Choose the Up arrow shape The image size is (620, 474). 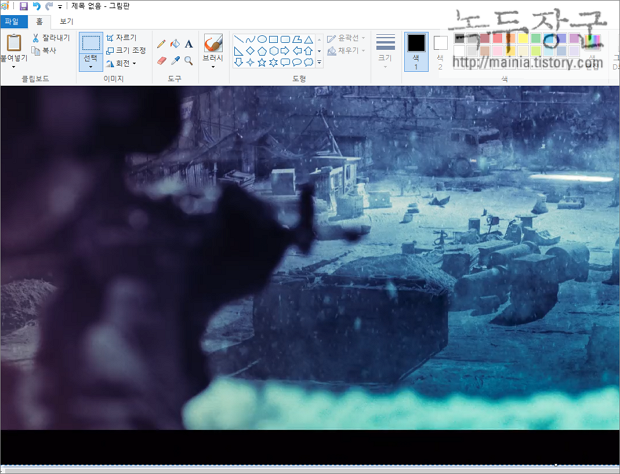(308, 51)
